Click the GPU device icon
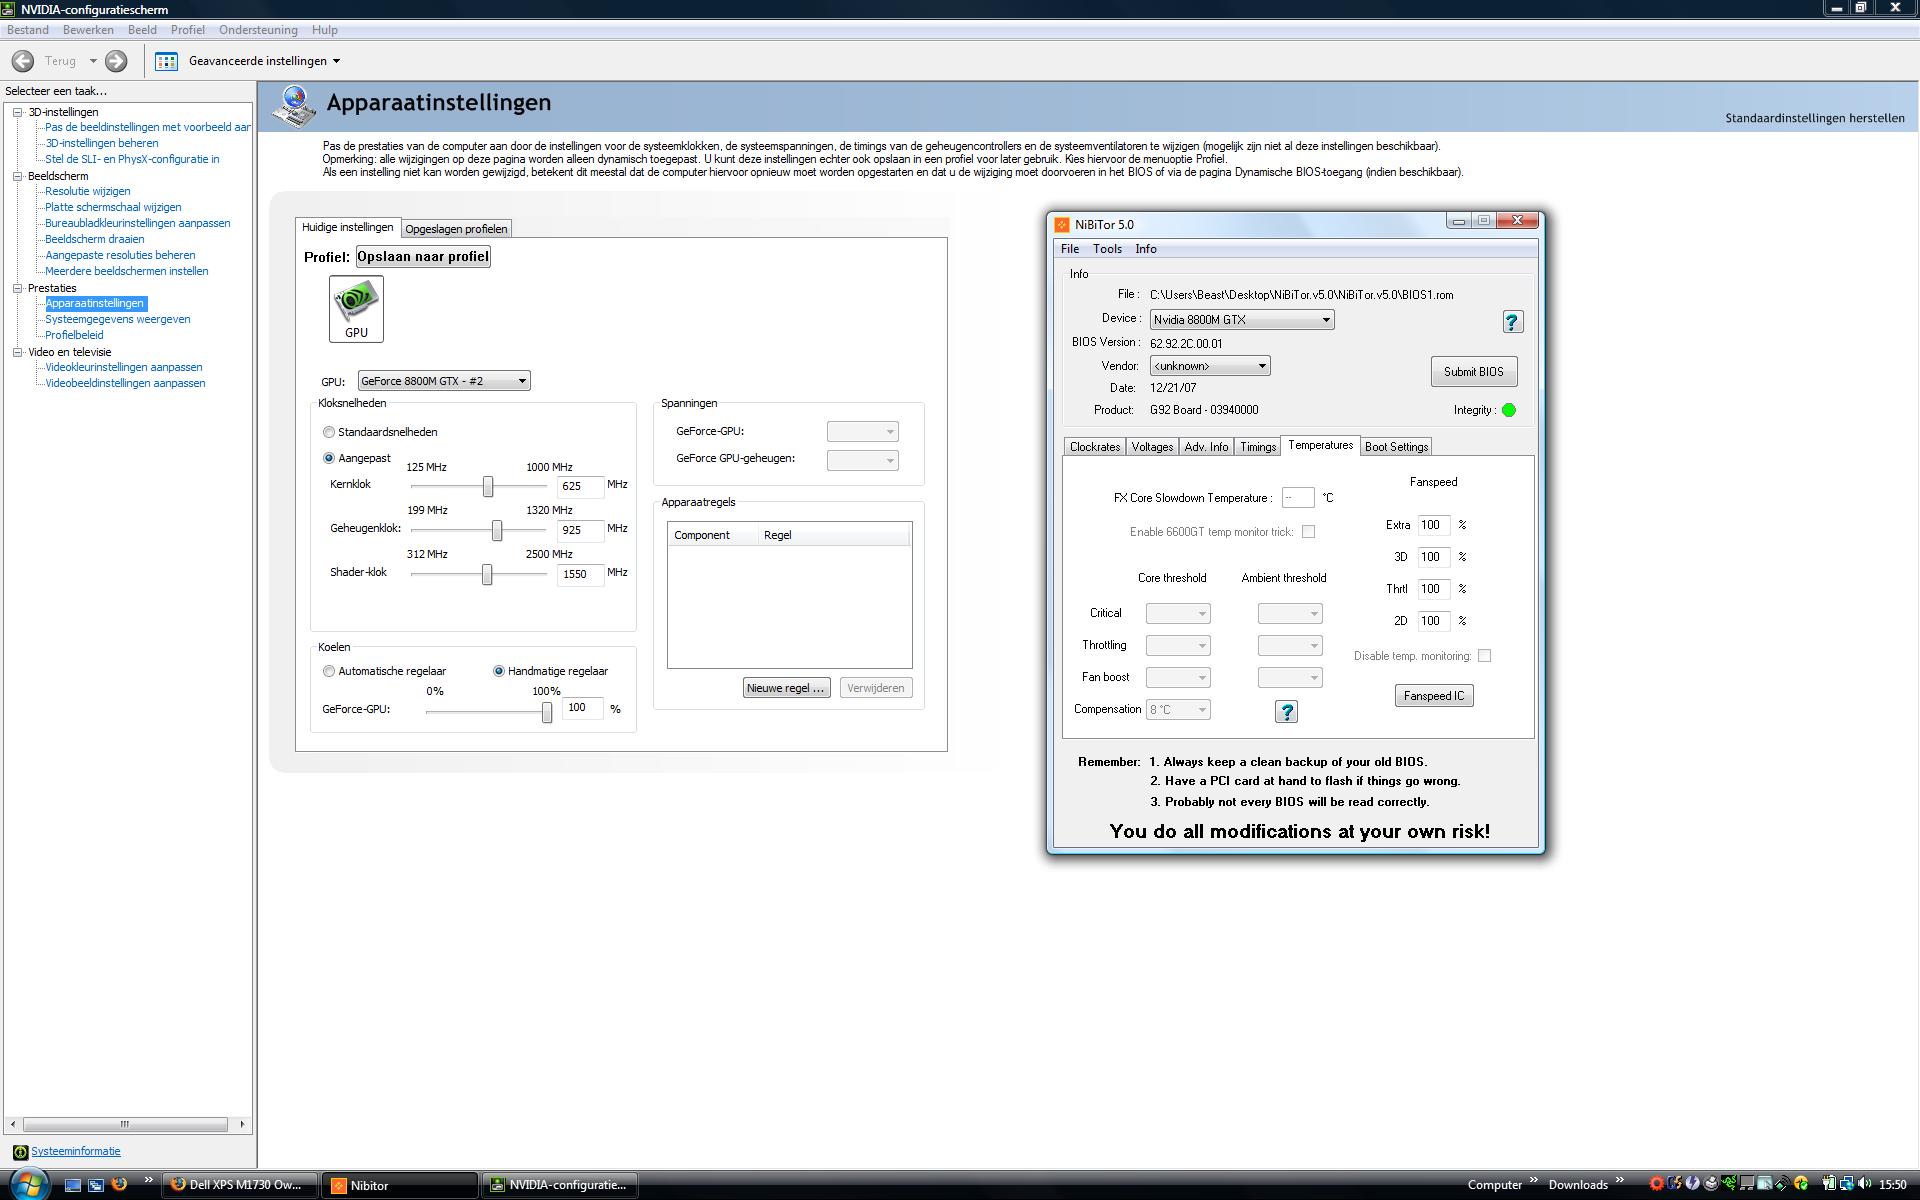Screen dimensions: 1920x1200 [x=356, y=309]
